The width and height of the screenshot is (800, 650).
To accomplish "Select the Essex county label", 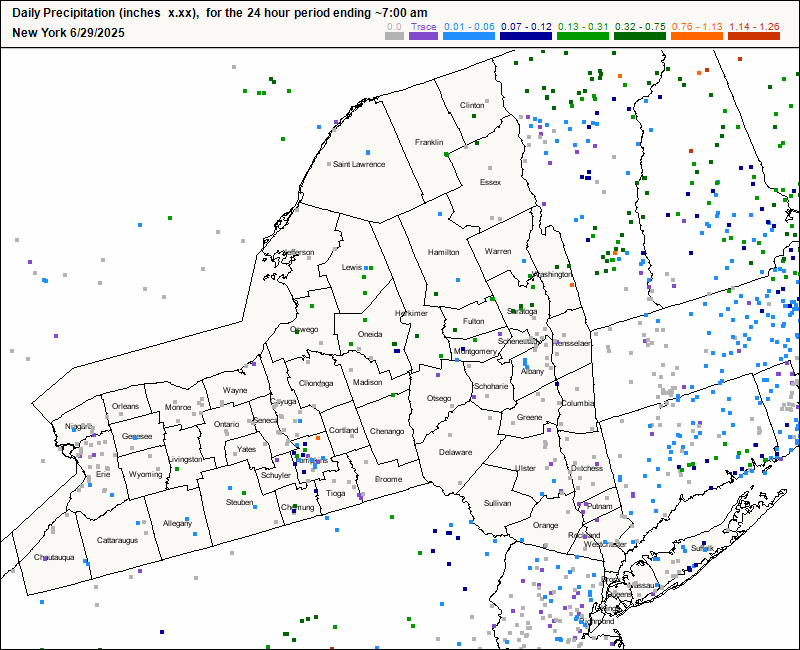I will tap(490, 182).
